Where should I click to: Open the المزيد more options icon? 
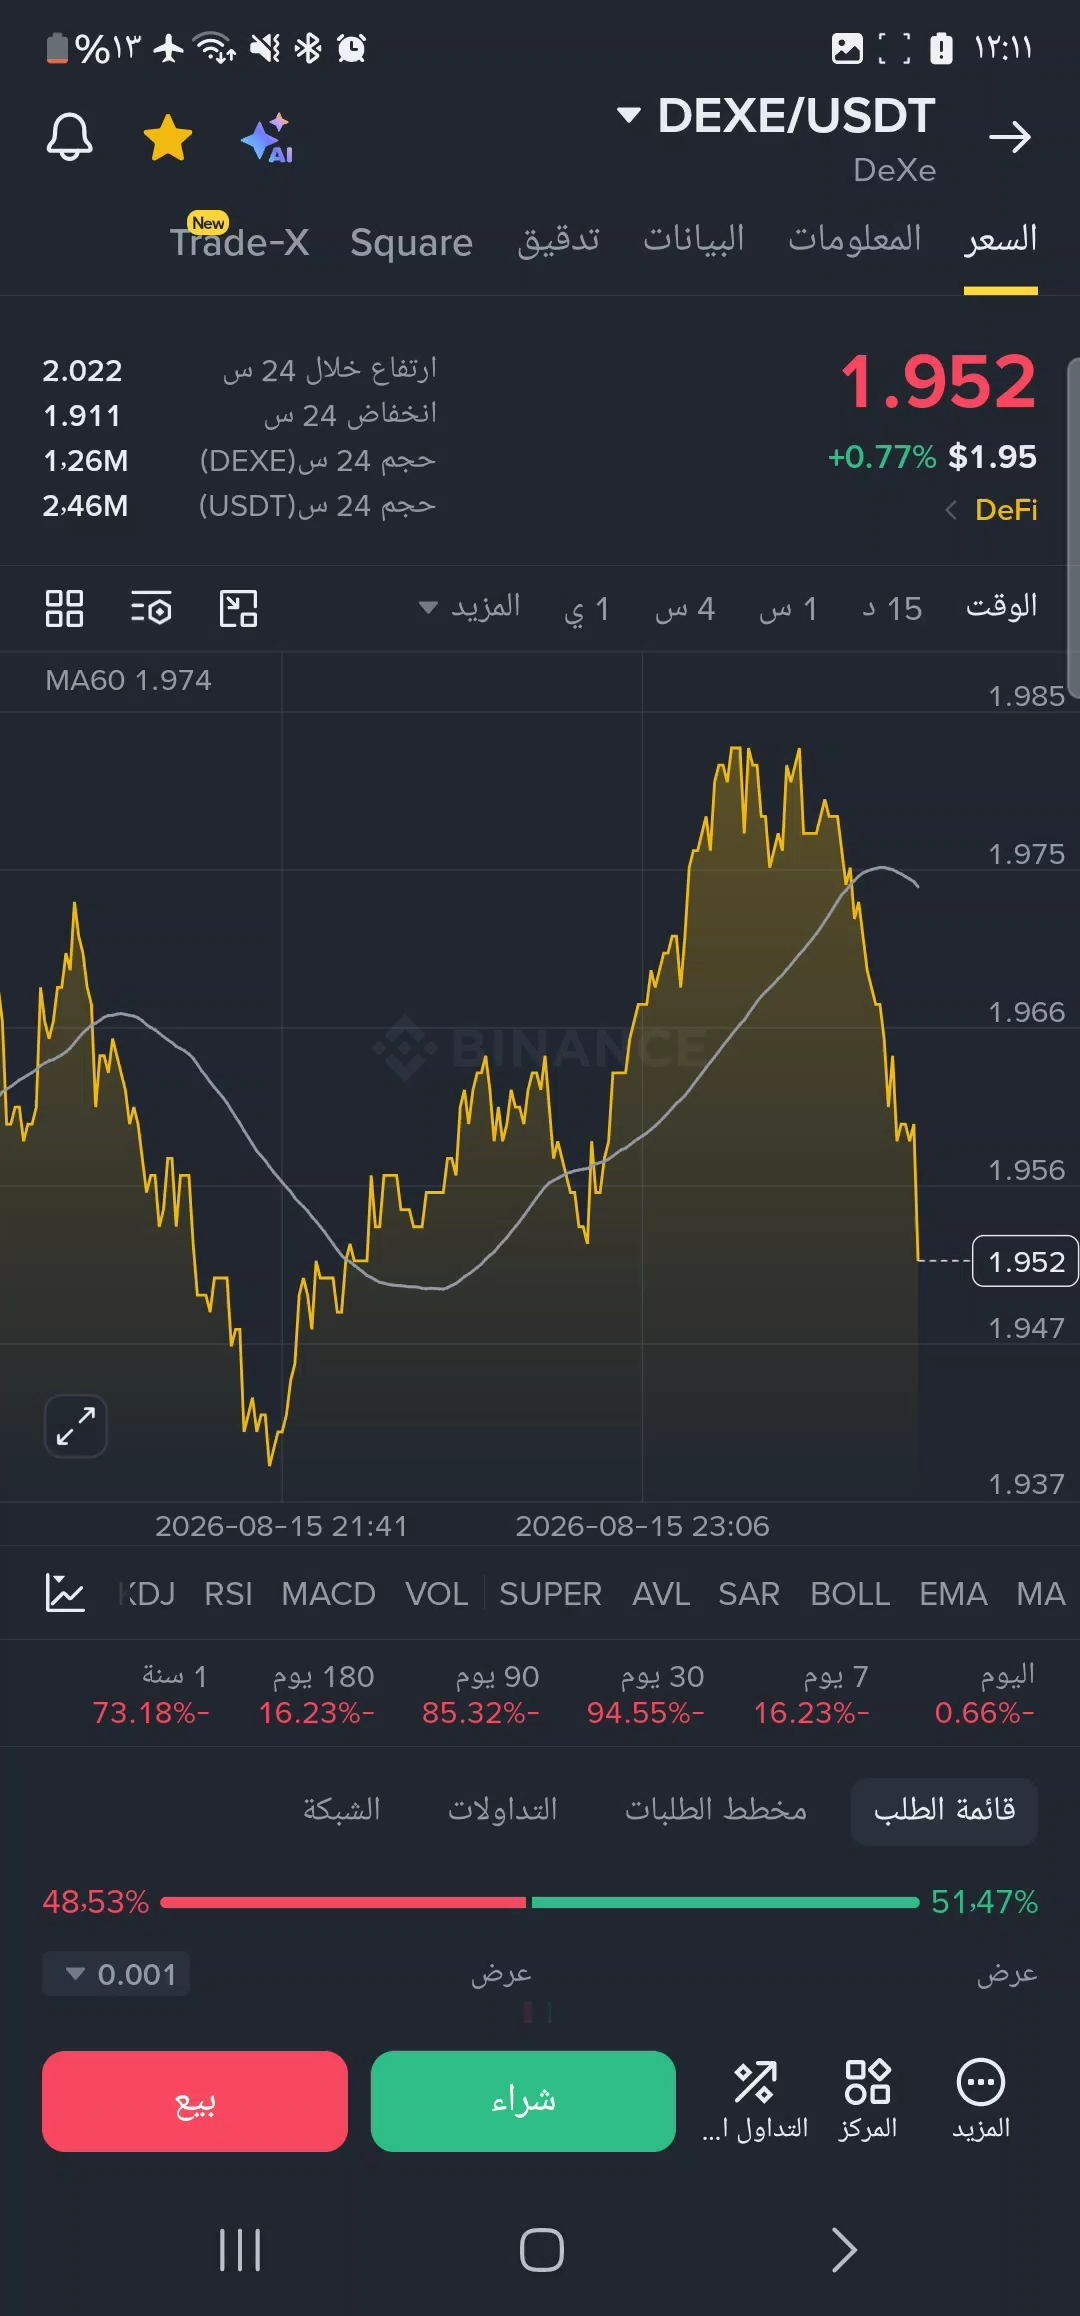981,2100
